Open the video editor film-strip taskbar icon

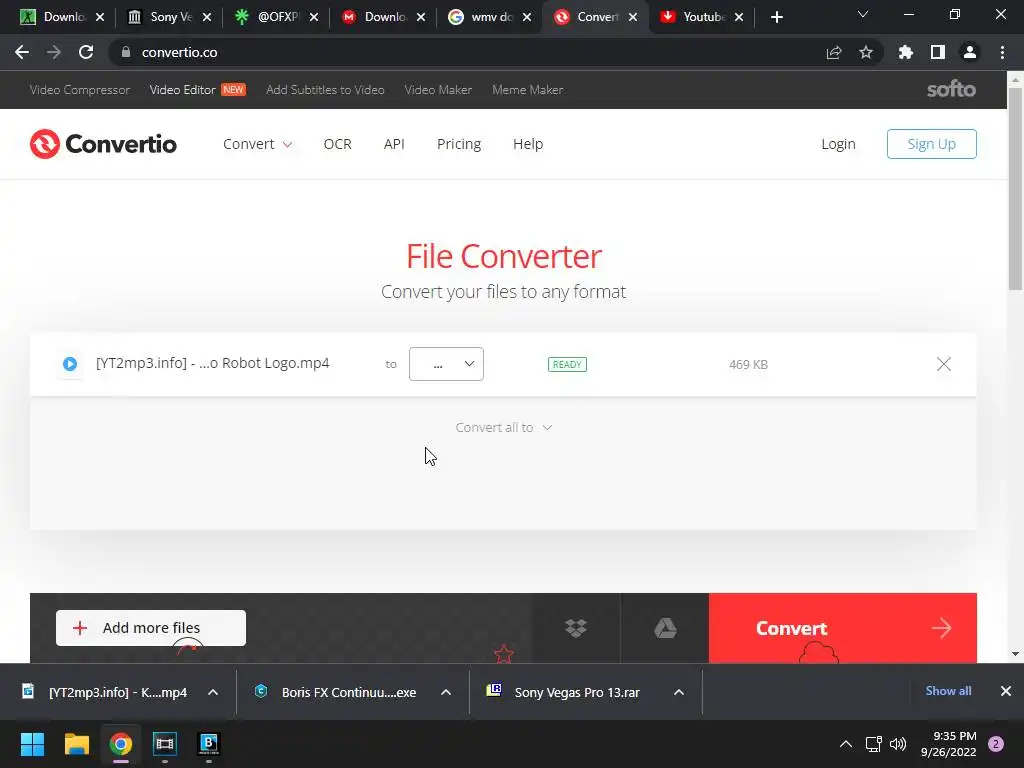tap(165, 744)
